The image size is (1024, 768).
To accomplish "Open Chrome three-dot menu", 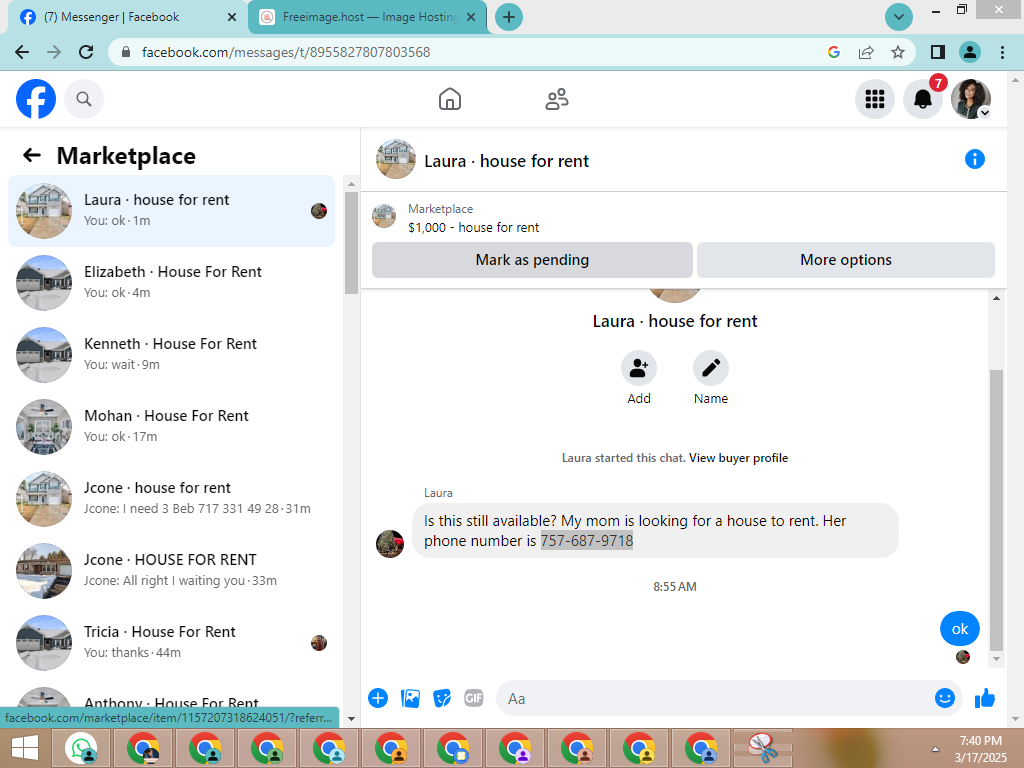I will click(1002, 52).
